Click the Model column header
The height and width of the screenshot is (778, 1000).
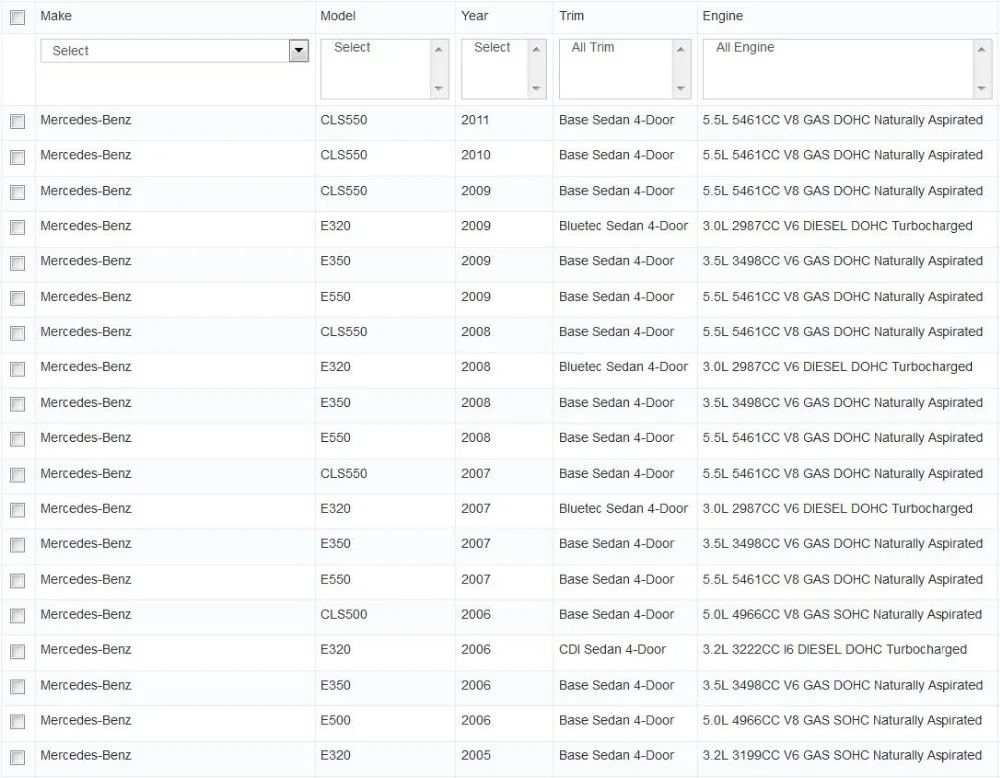pos(338,16)
